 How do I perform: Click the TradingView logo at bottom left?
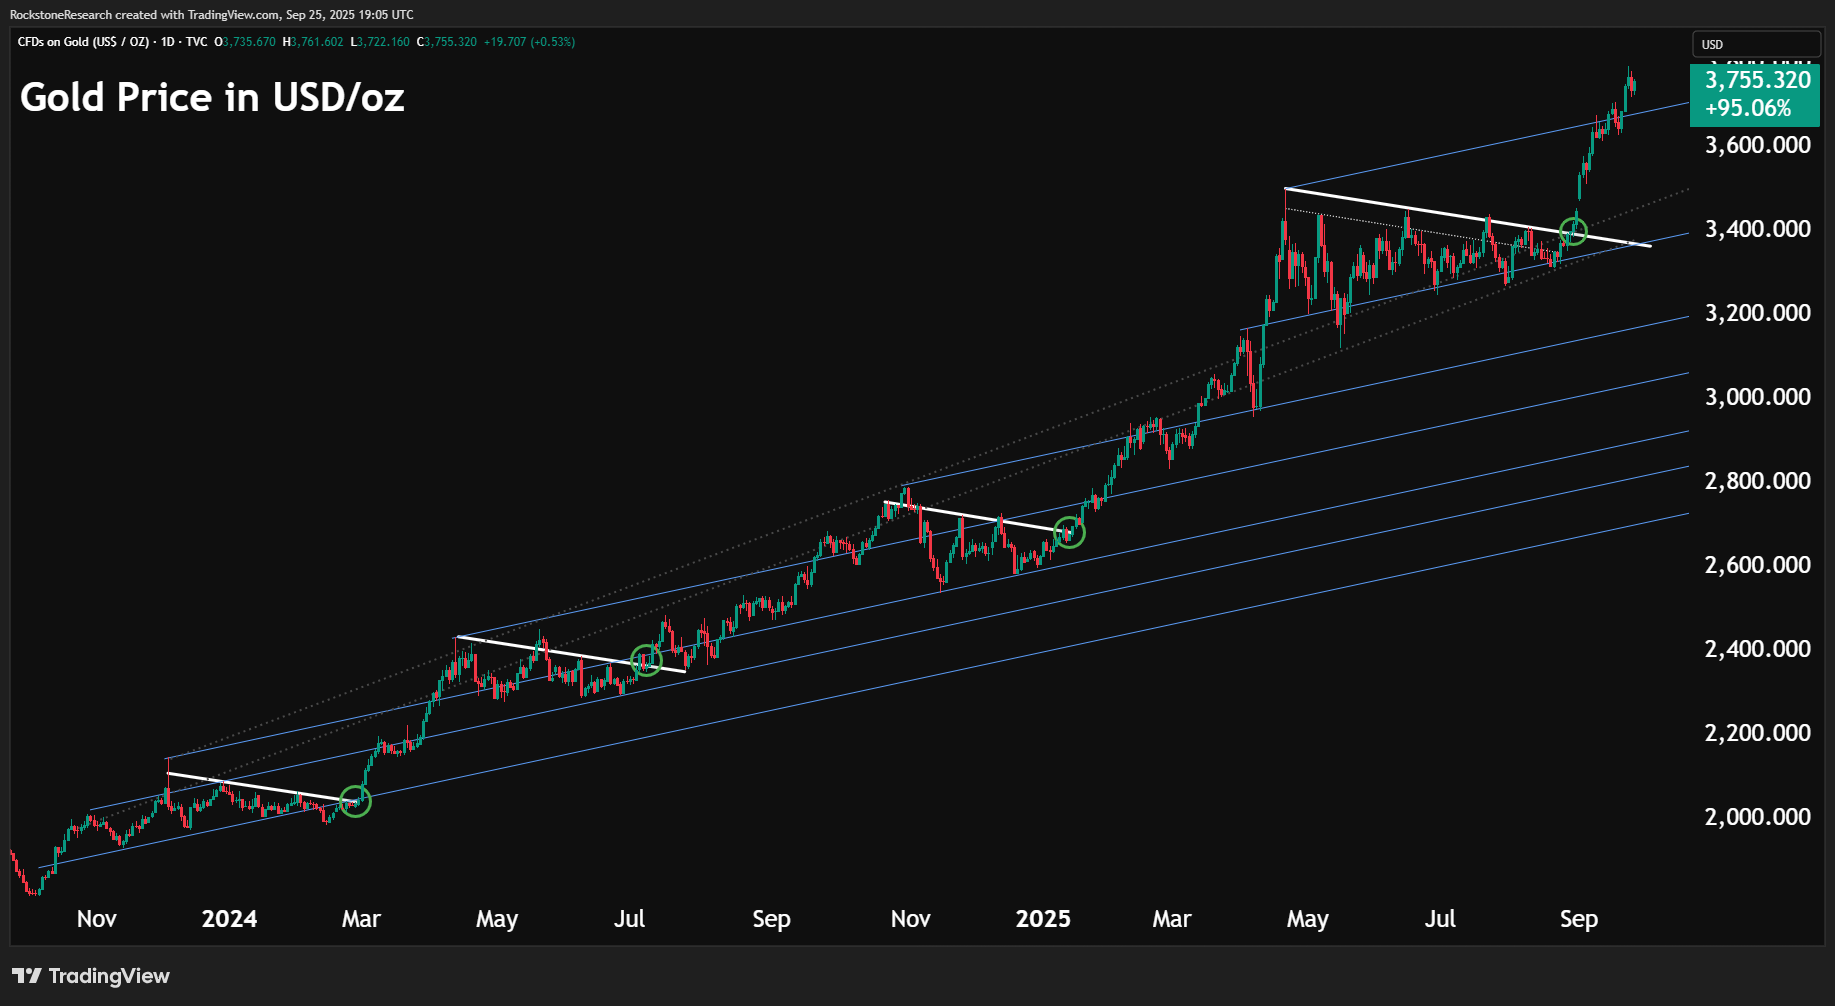click(x=91, y=976)
